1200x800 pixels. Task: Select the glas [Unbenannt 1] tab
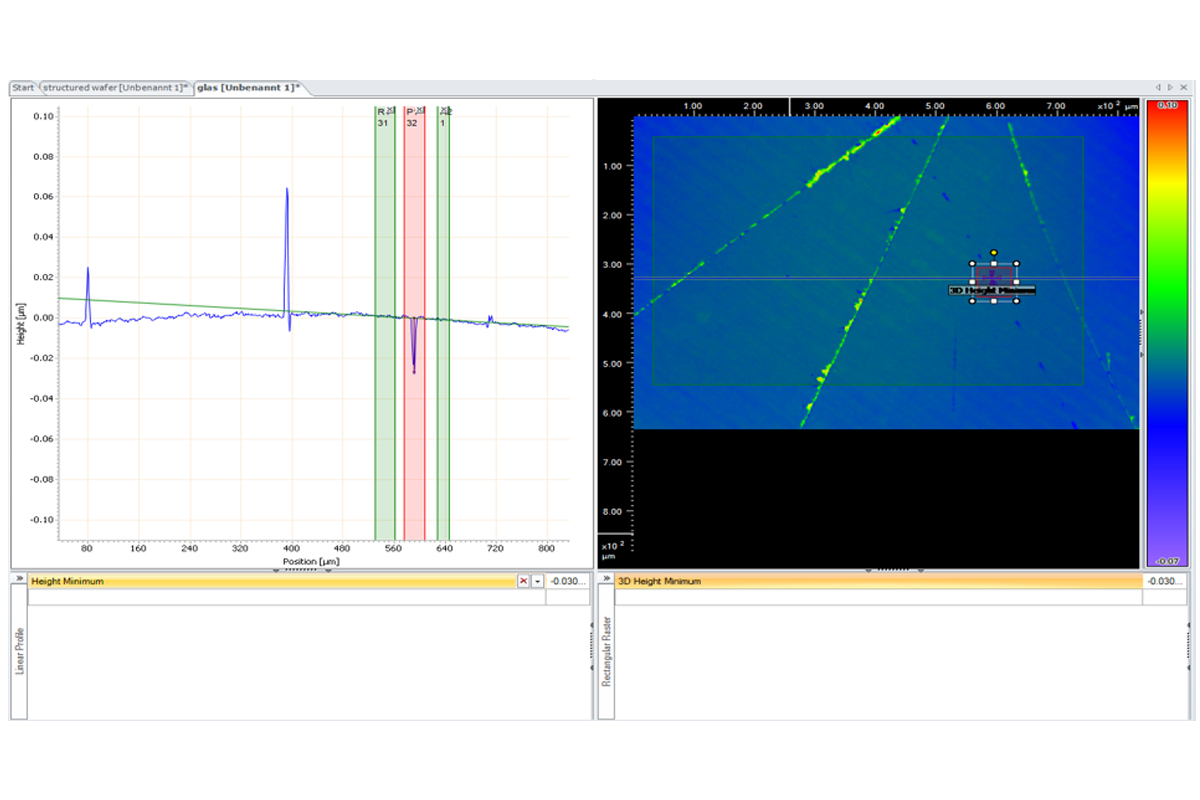point(250,88)
